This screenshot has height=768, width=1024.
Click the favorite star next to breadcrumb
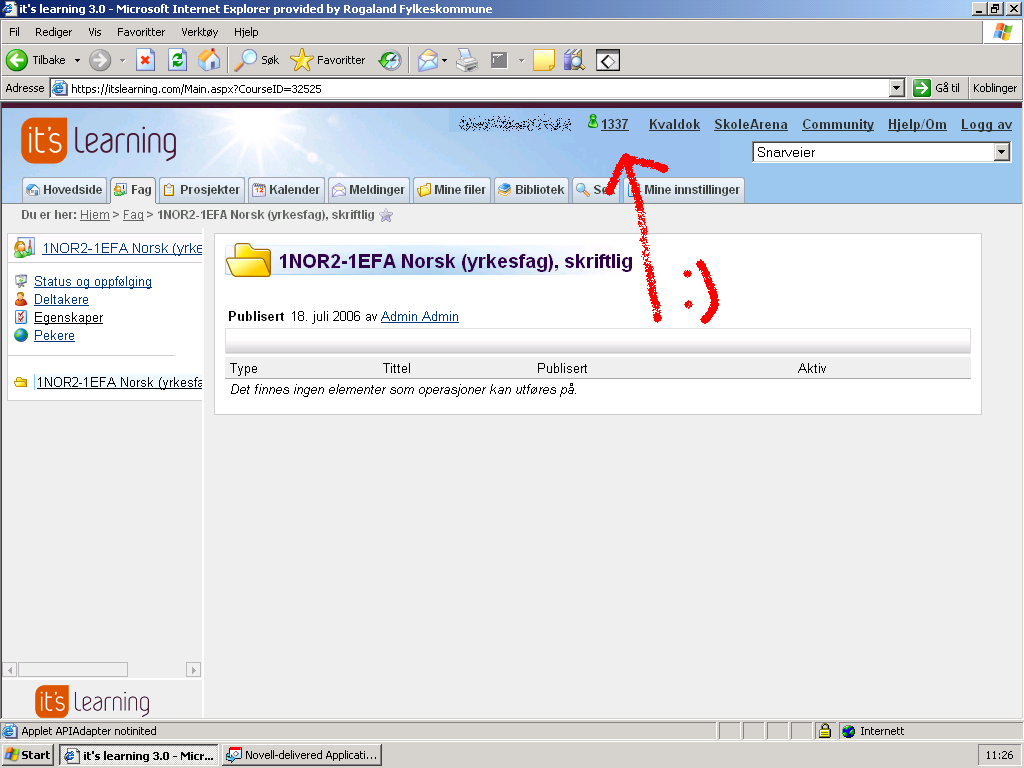[x=386, y=215]
